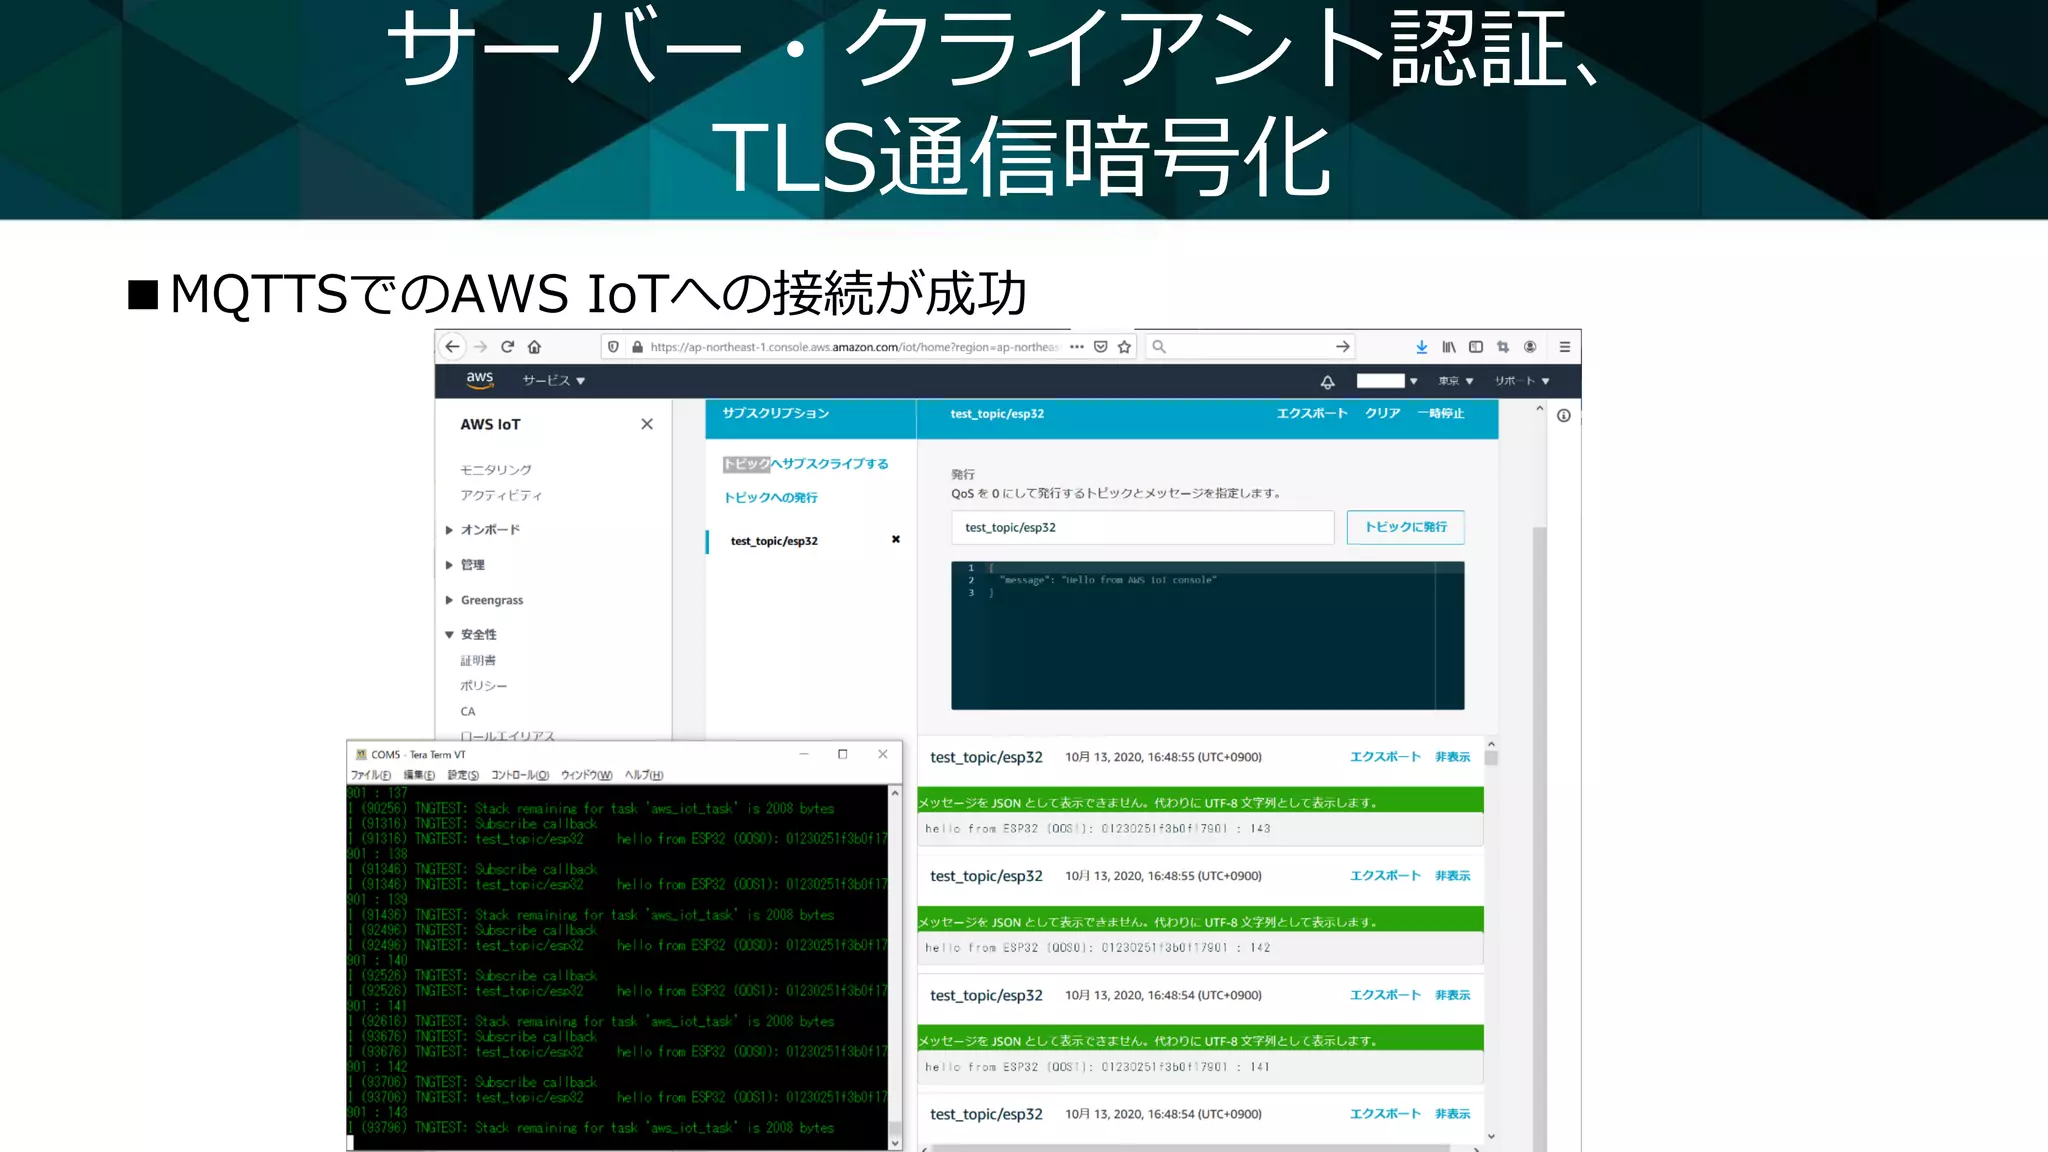Open CA in the sidebar
The image size is (2048, 1152).
click(468, 712)
